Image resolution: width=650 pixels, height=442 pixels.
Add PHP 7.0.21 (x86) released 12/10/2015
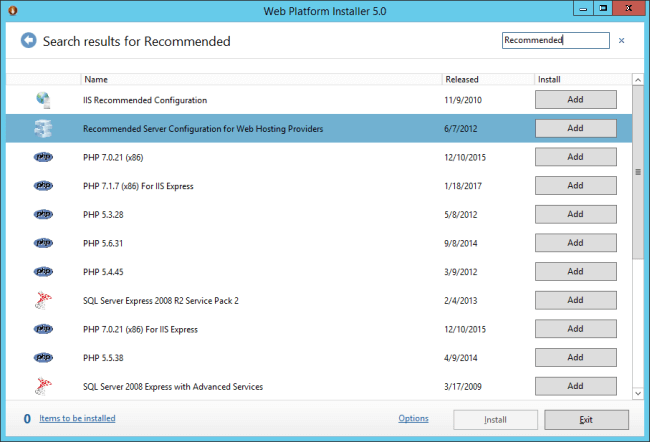pos(575,157)
